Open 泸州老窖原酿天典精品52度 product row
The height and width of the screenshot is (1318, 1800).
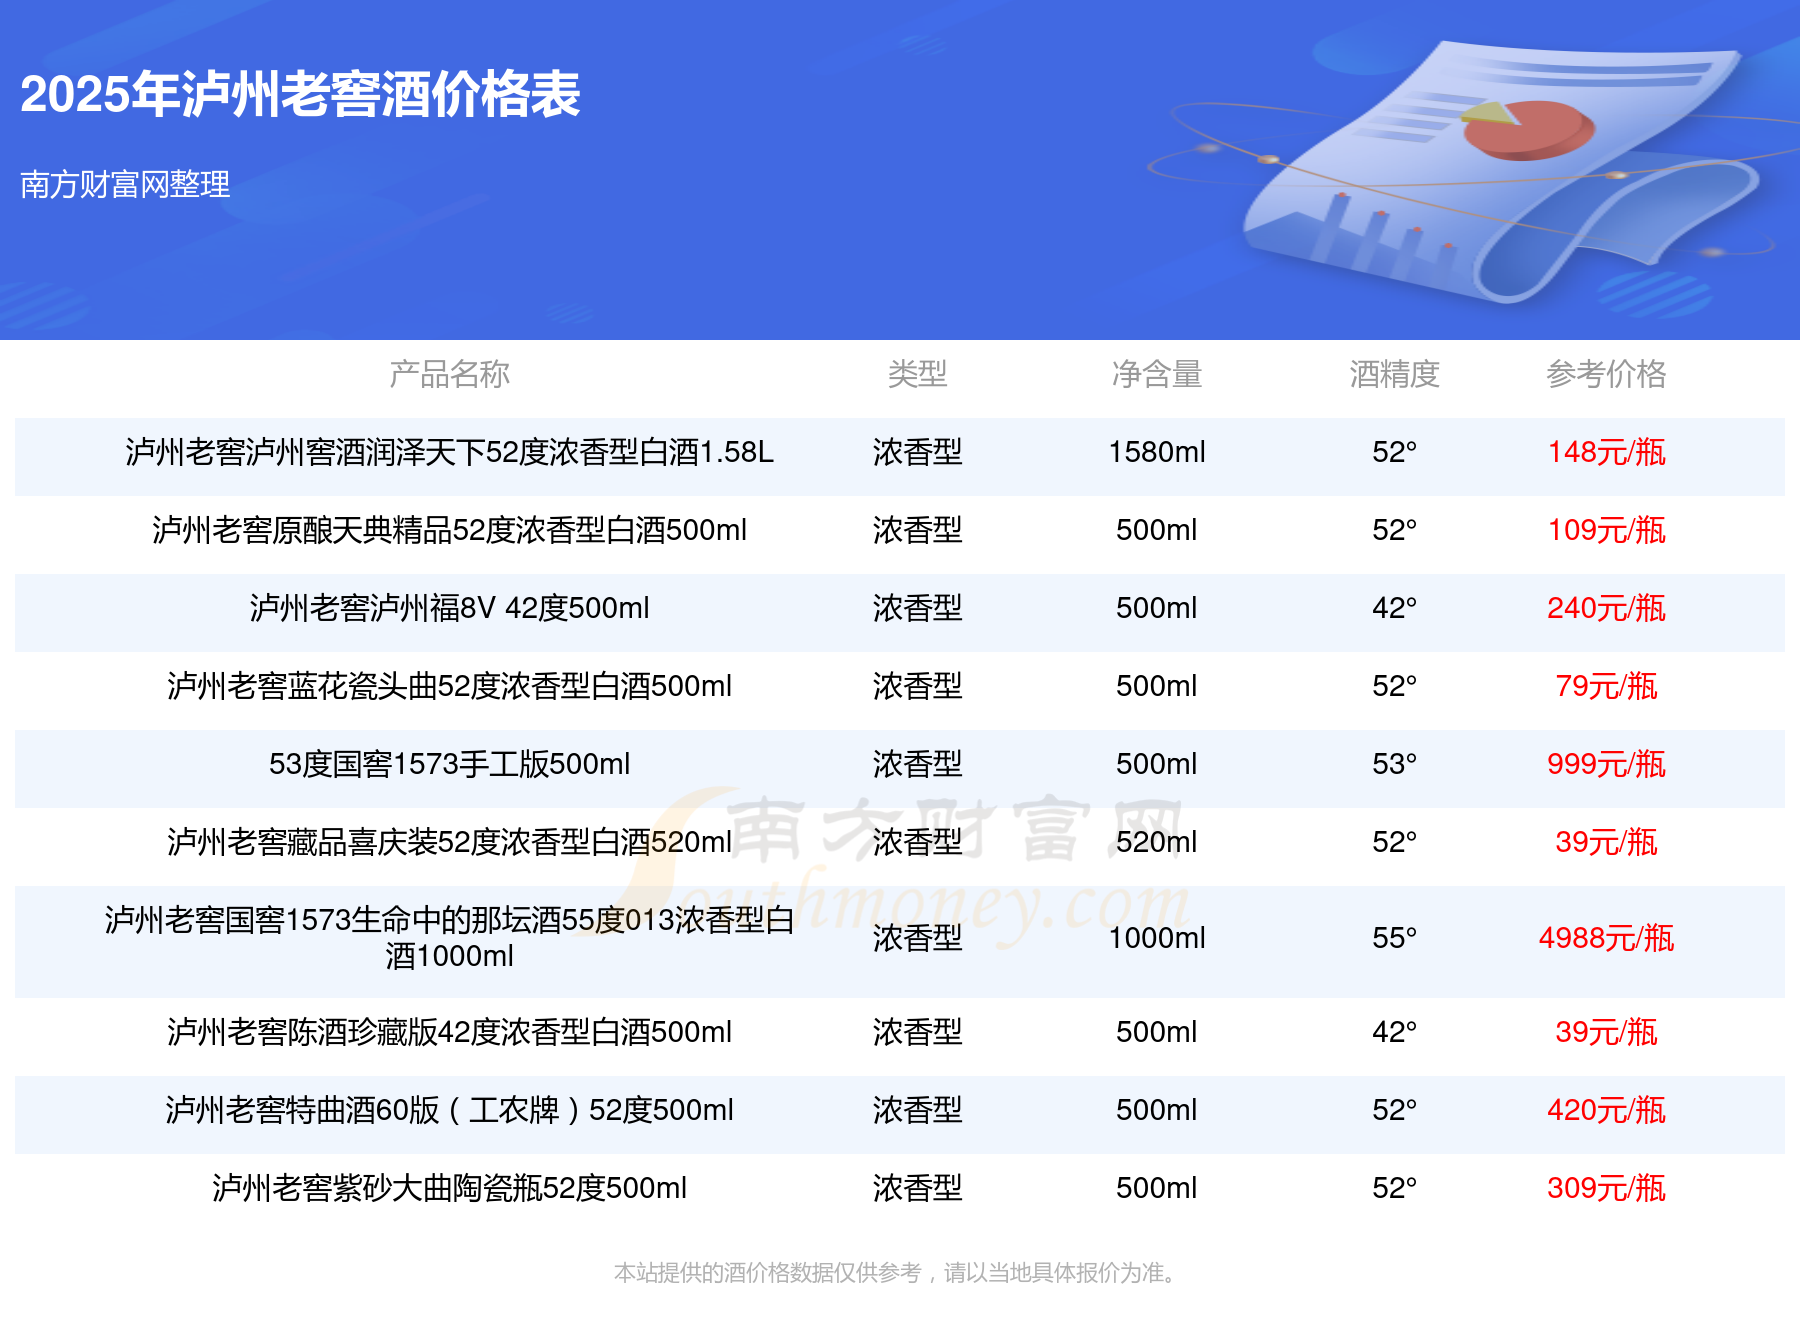tap(900, 530)
